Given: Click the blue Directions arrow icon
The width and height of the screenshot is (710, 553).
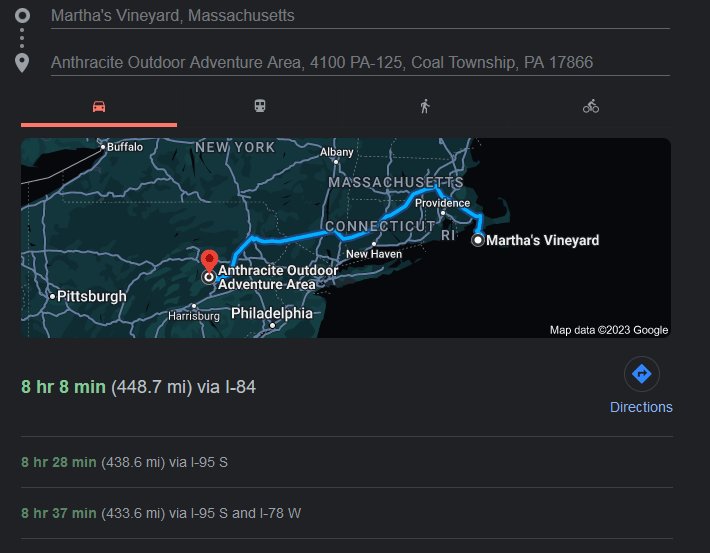Looking at the screenshot, I should pos(641,375).
